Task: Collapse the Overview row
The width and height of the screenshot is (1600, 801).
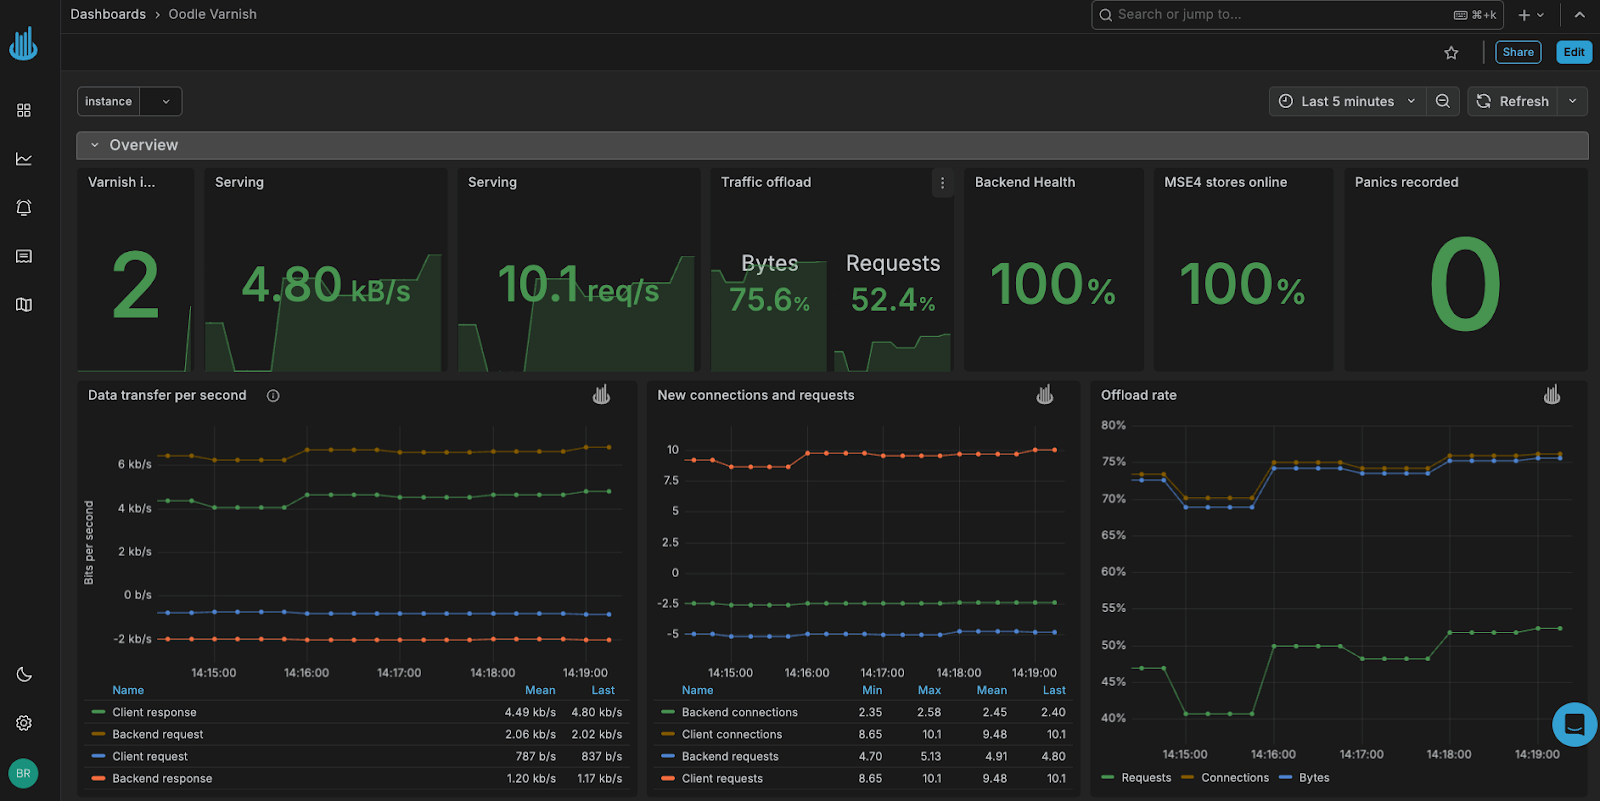Action: click(x=95, y=145)
